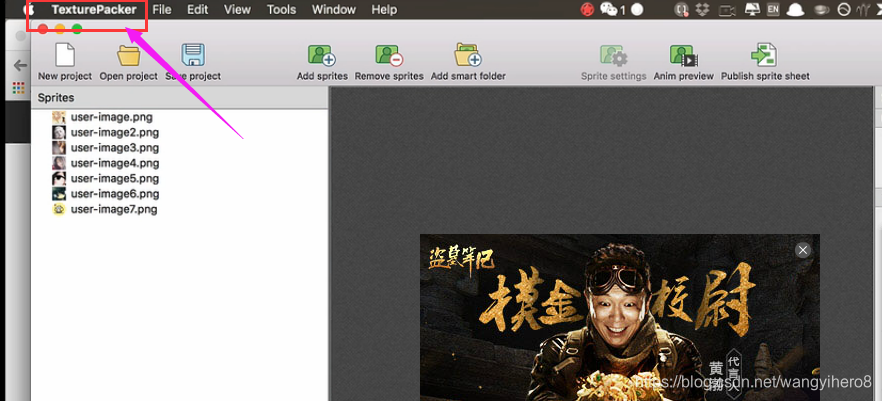Click Add smart folder icon
882x401 pixels.
point(468,55)
